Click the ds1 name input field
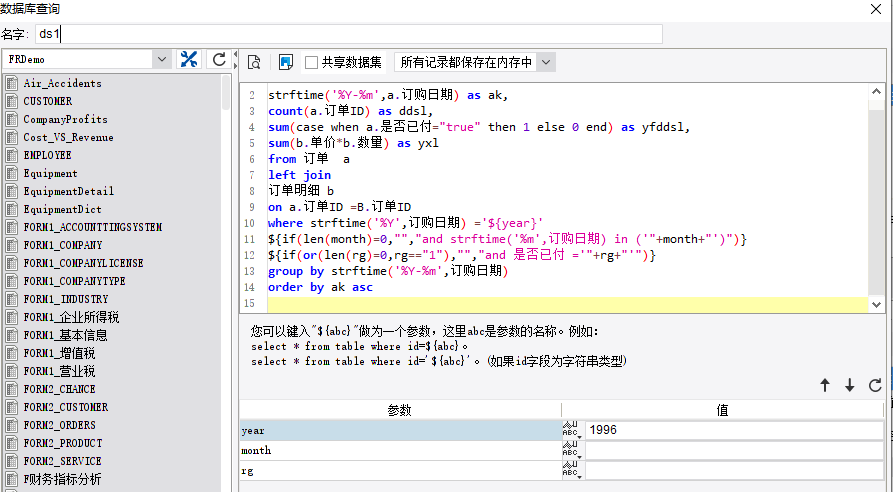893x492 pixels. tap(349, 34)
